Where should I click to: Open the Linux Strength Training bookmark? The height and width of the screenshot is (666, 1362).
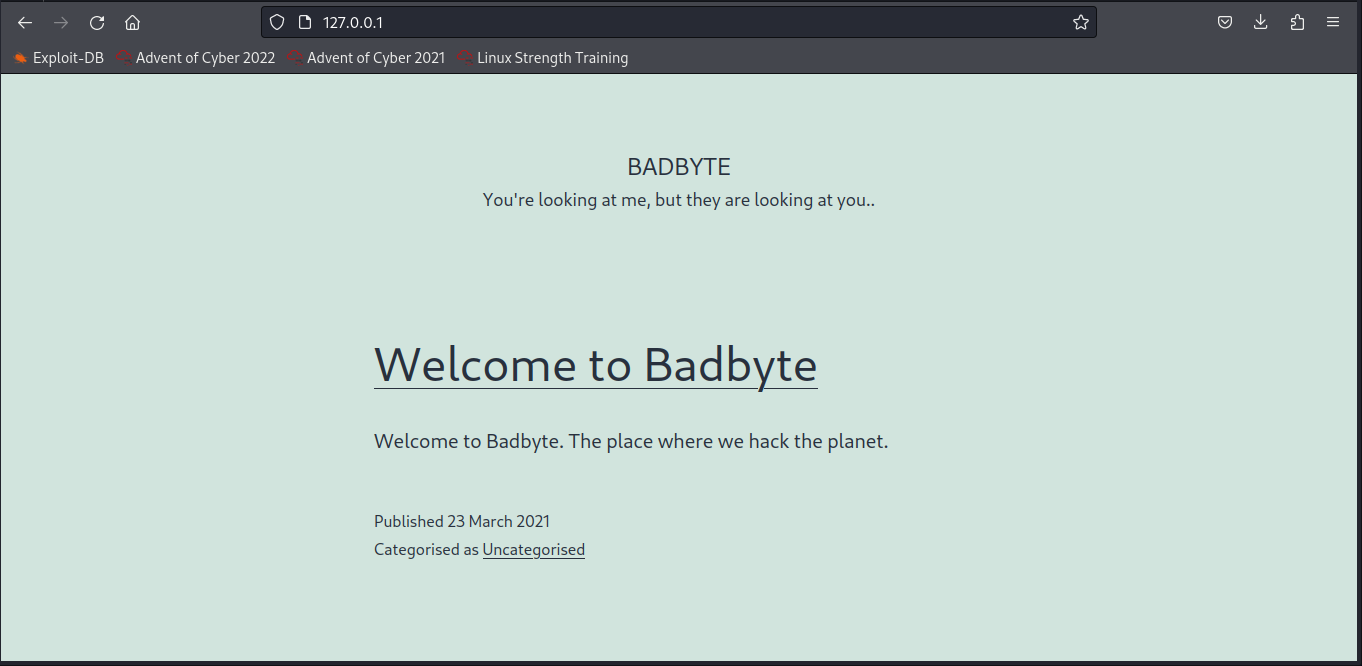543,58
